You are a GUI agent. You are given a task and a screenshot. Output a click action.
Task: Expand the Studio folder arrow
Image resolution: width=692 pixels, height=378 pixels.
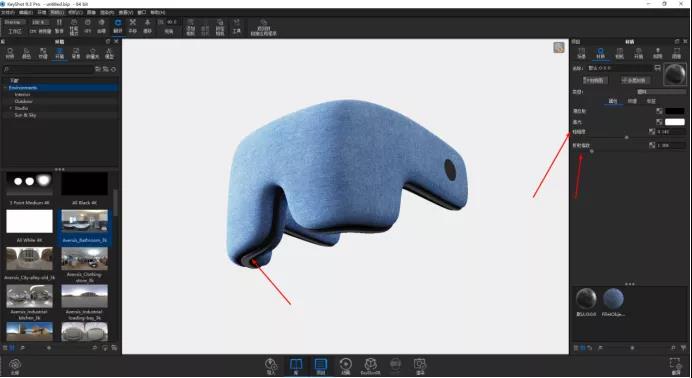[11, 108]
